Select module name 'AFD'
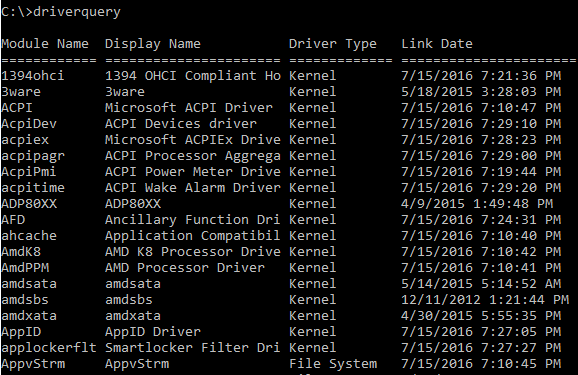 13,220
